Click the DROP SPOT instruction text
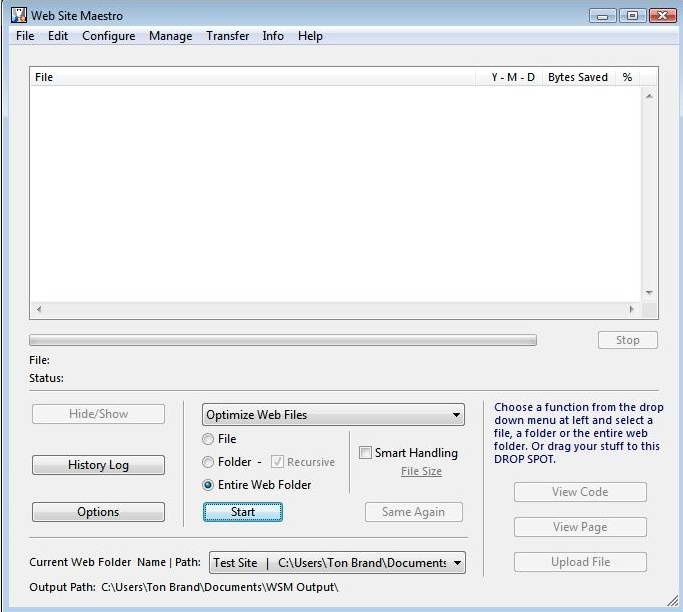 (x=578, y=433)
